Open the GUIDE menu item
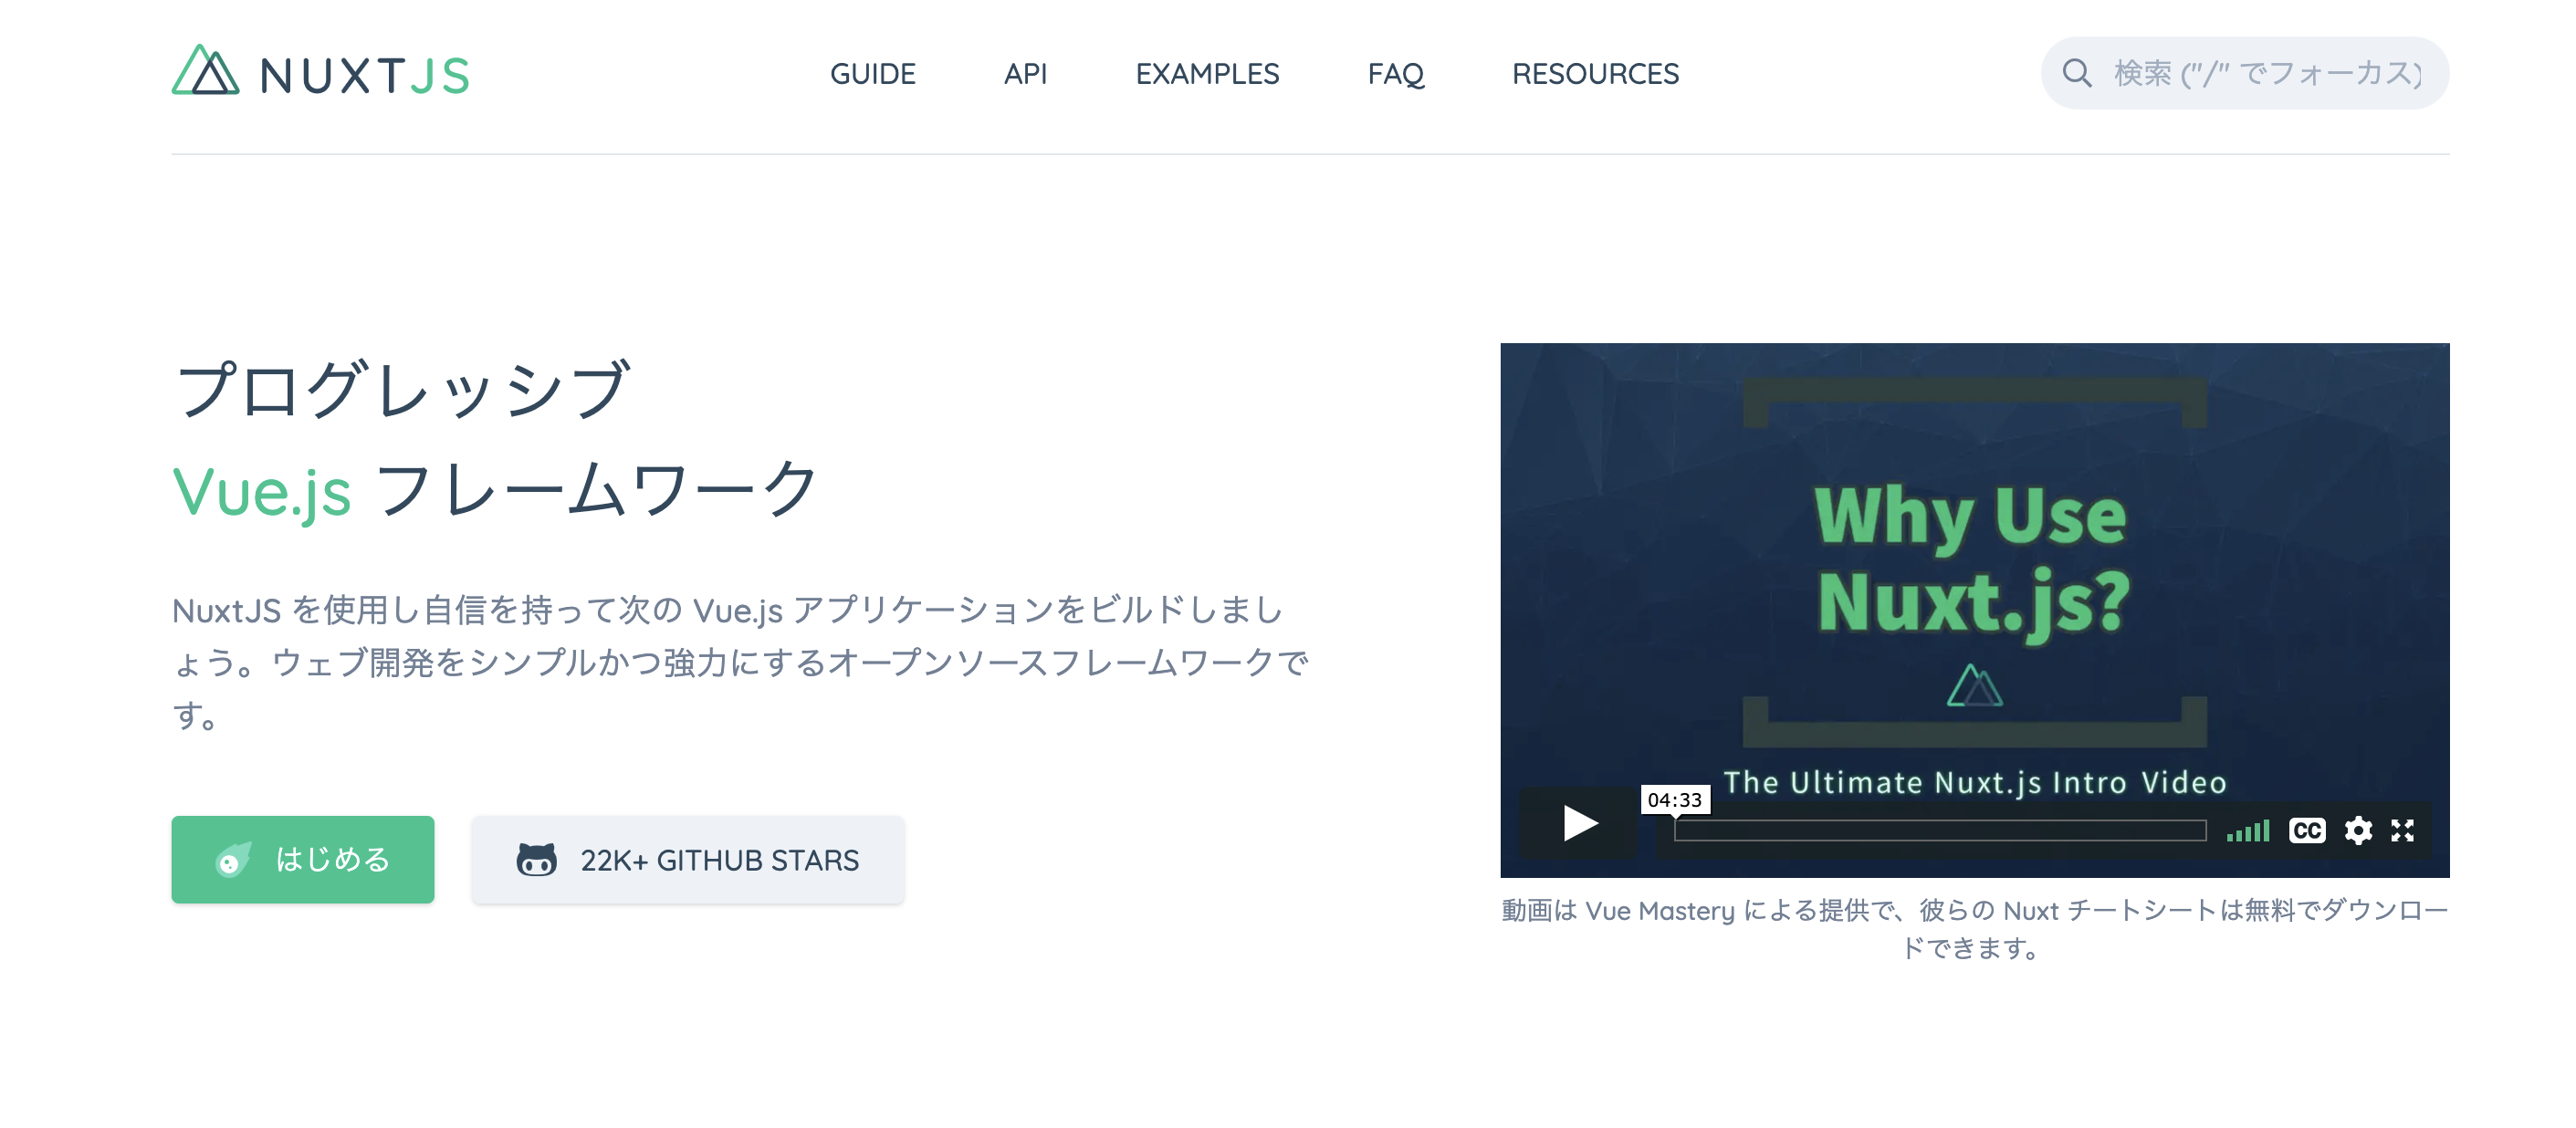The width and height of the screenshot is (2576, 1128). point(872,74)
